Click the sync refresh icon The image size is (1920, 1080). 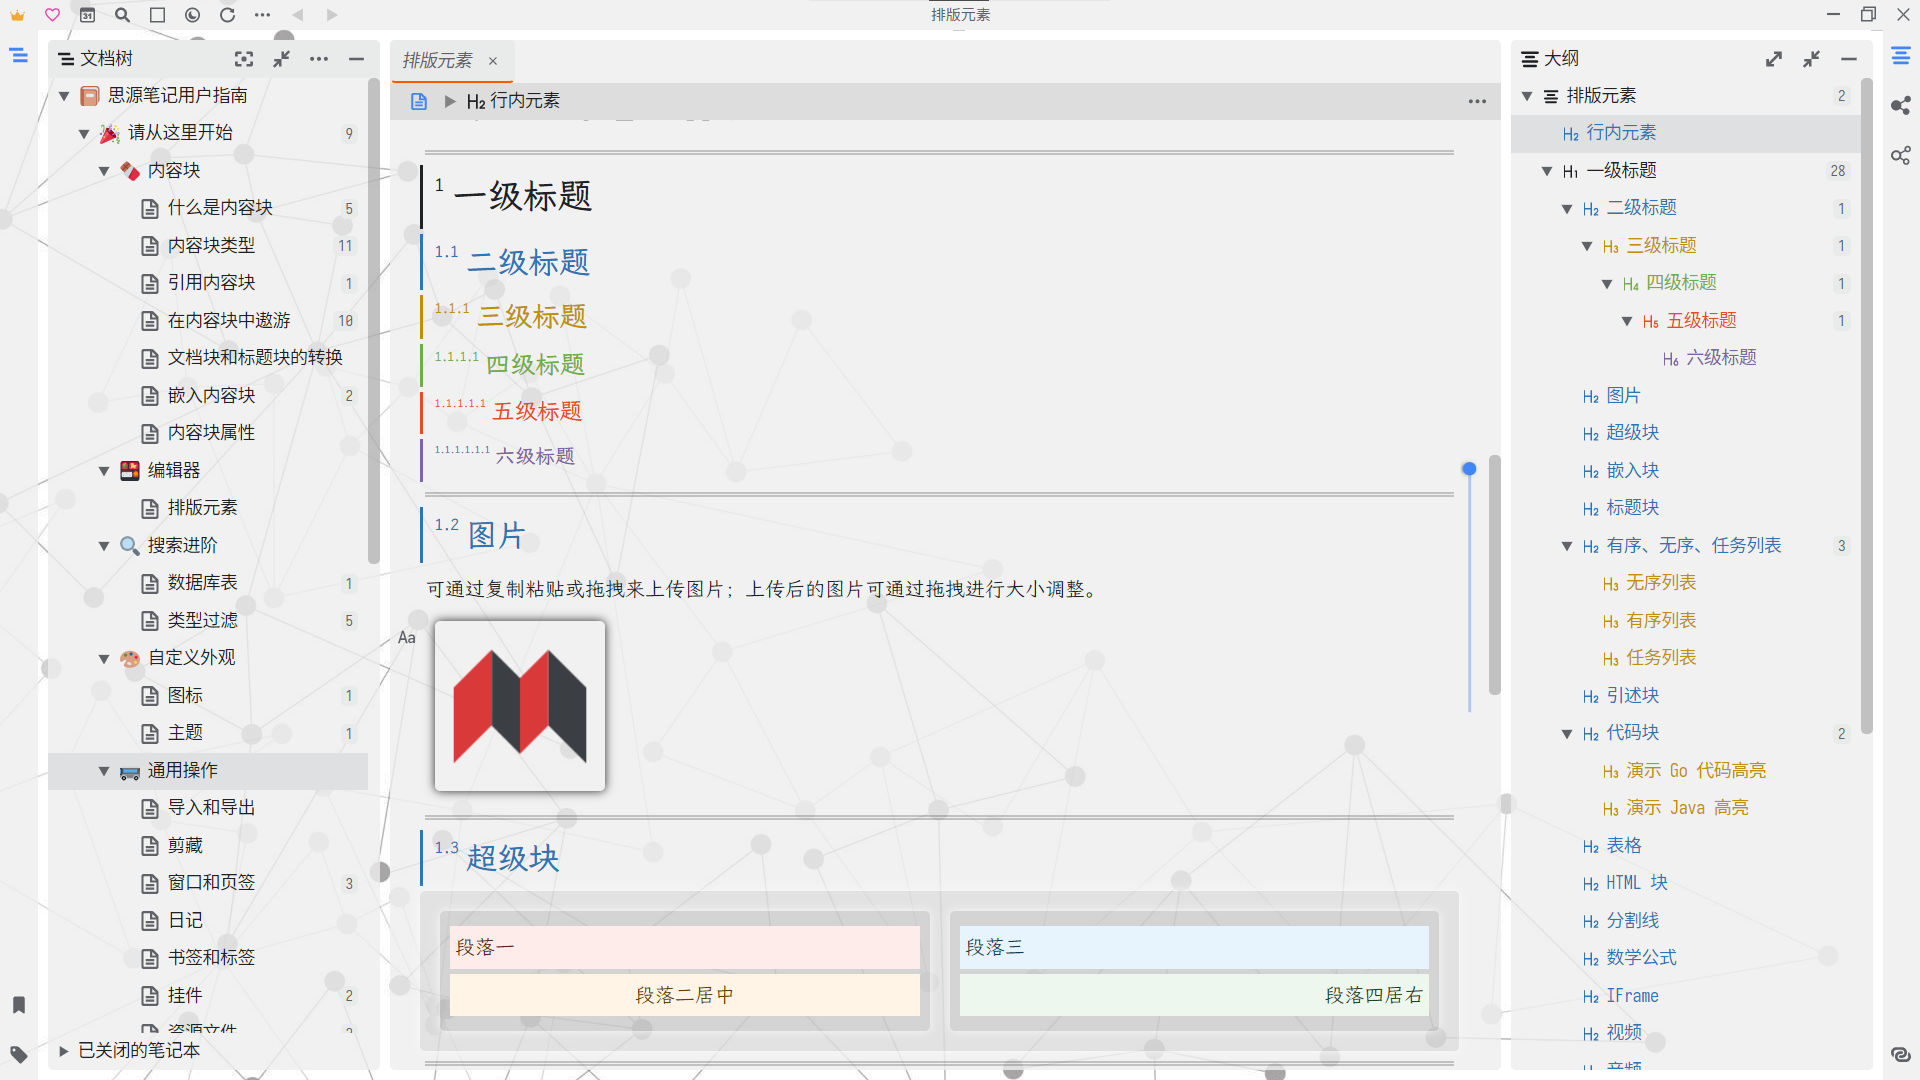tap(227, 15)
